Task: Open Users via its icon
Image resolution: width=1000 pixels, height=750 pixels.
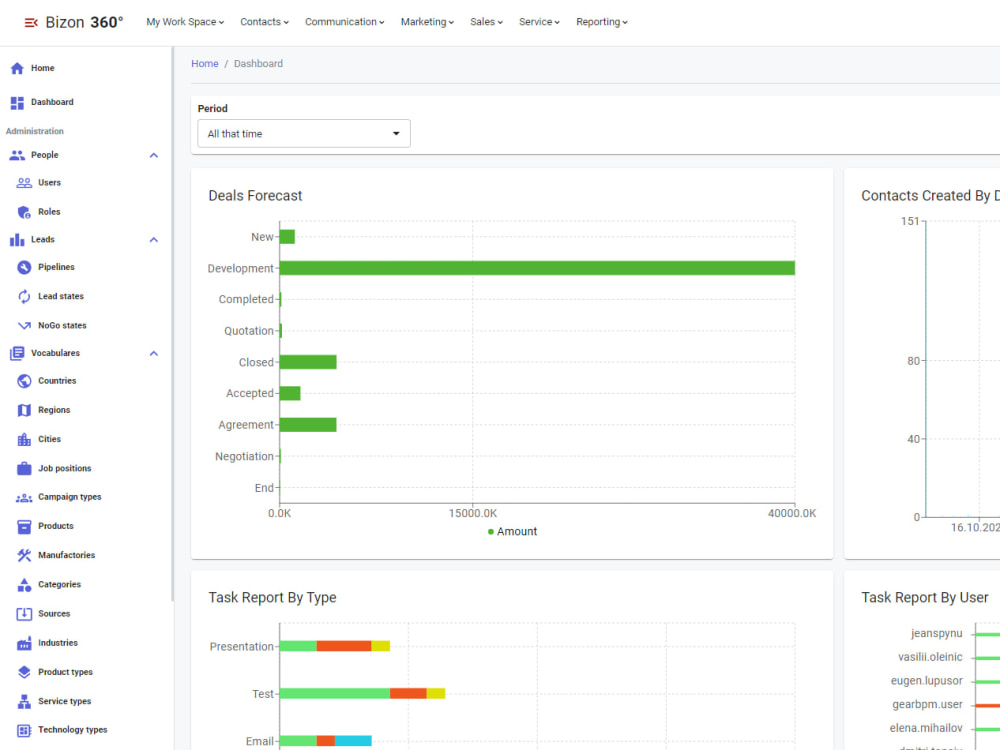Action: click(x=24, y=183)
